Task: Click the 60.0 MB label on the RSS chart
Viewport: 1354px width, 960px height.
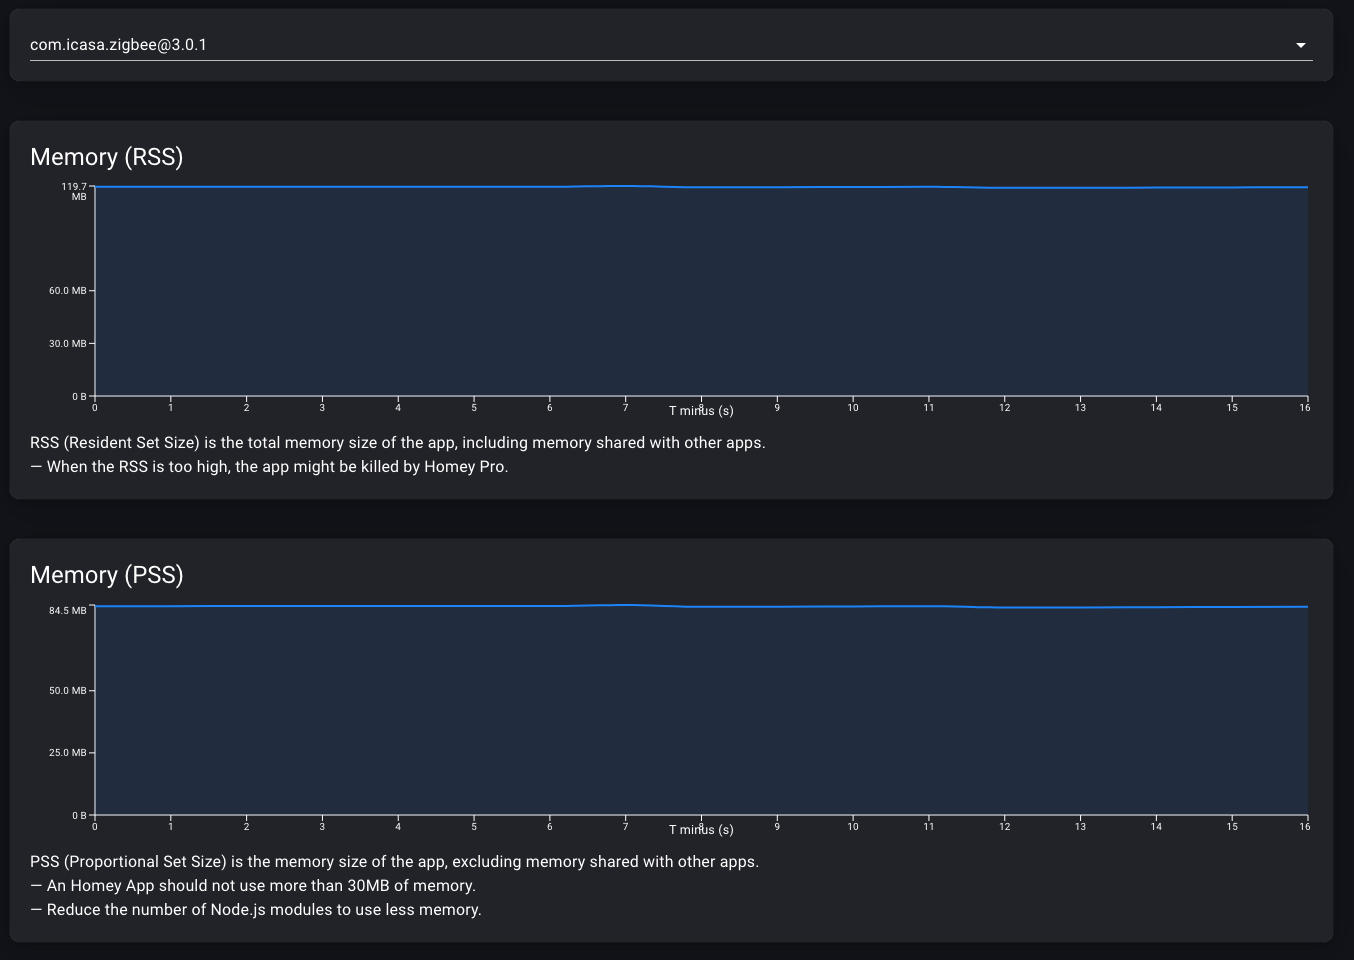Action: tap(68, 291)
